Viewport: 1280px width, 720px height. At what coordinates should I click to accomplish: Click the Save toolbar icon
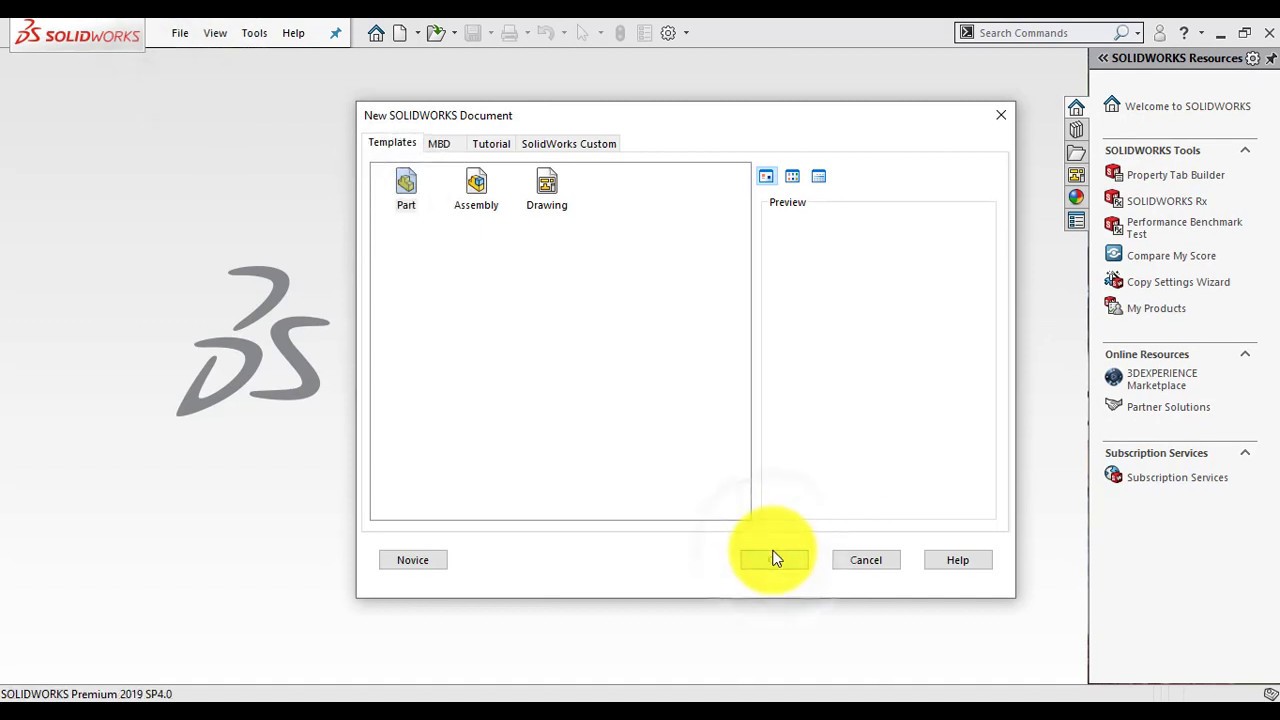(473, 33)
